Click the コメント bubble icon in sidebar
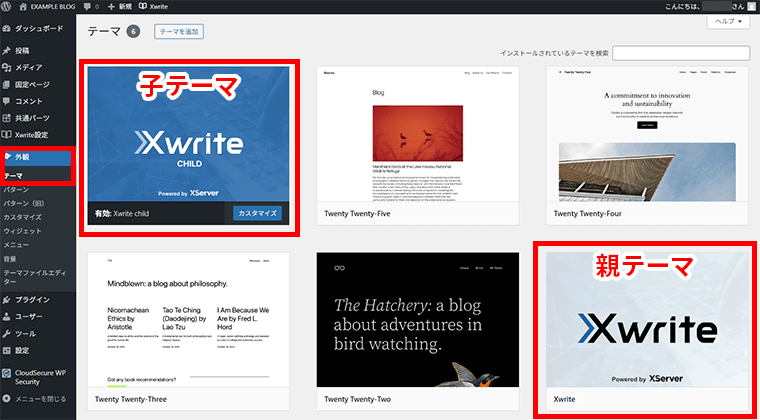This screenshot has width=760, height=420. pyautogui.click(x=6, y=101)
